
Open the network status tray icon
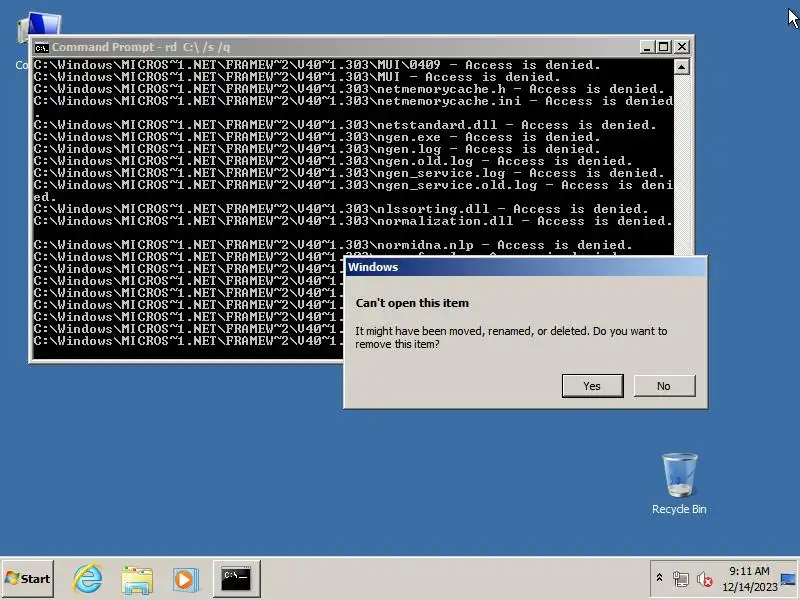click(x=681, y=579)
